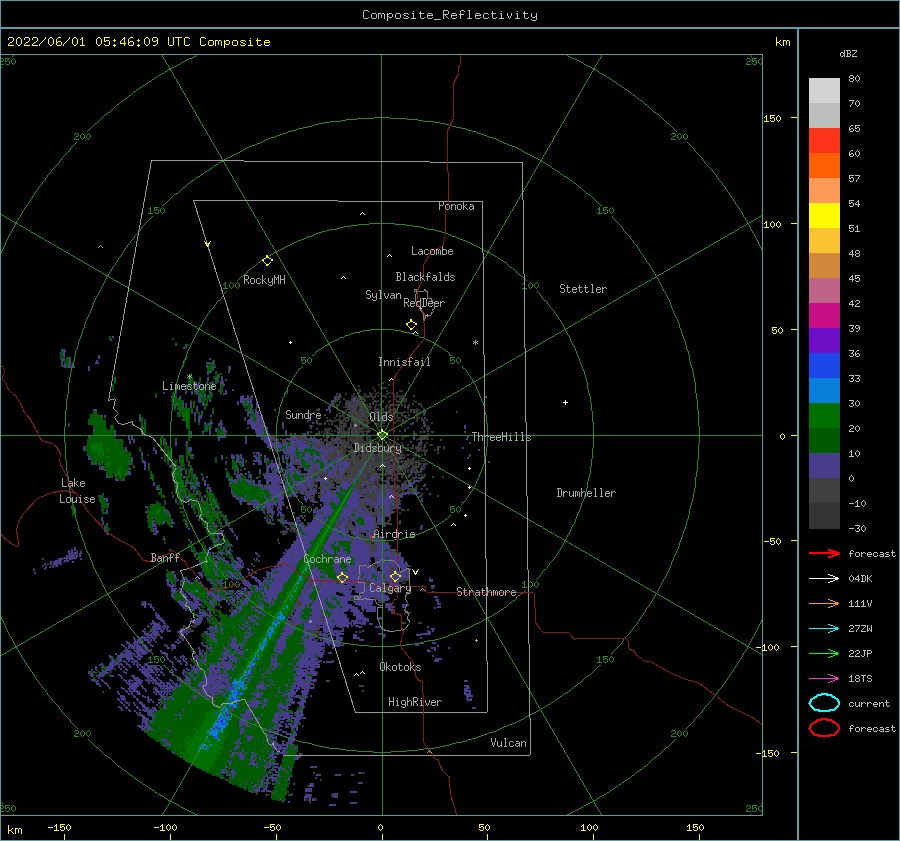The width and height of the screenshot is (900, 841).
Task: Select the bright yellow 54 dBZ swatch
Action: pos(824,215)
